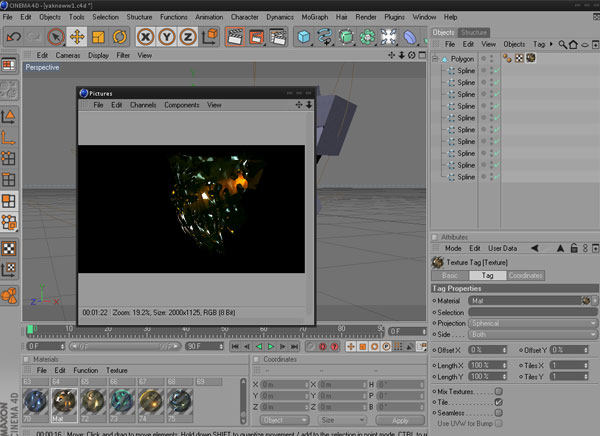Screen dimensions: 600x436
Task: Open the MoGraph menu
Action: pos(315,17)
